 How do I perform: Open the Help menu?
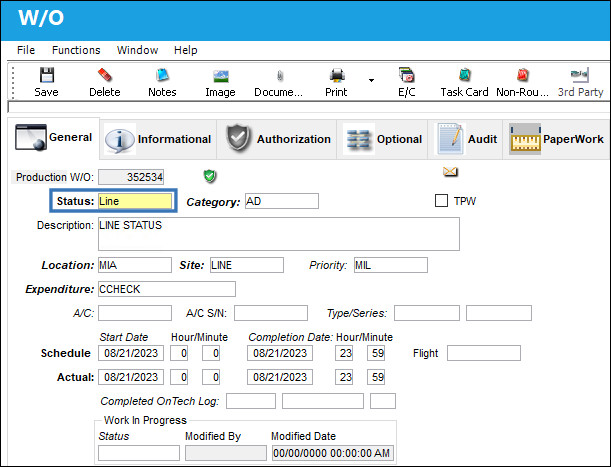(x=185, y=50)
